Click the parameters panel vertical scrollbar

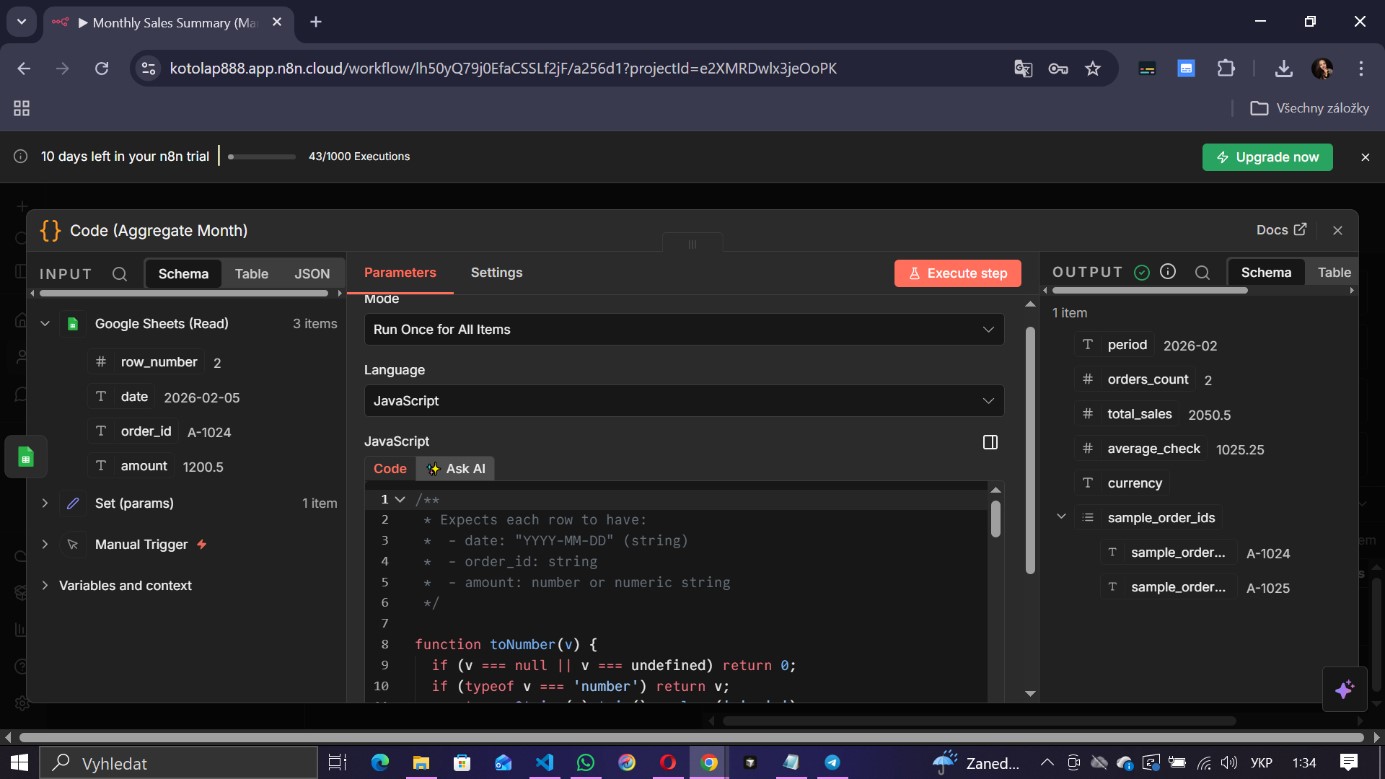tap(1031, 450)
